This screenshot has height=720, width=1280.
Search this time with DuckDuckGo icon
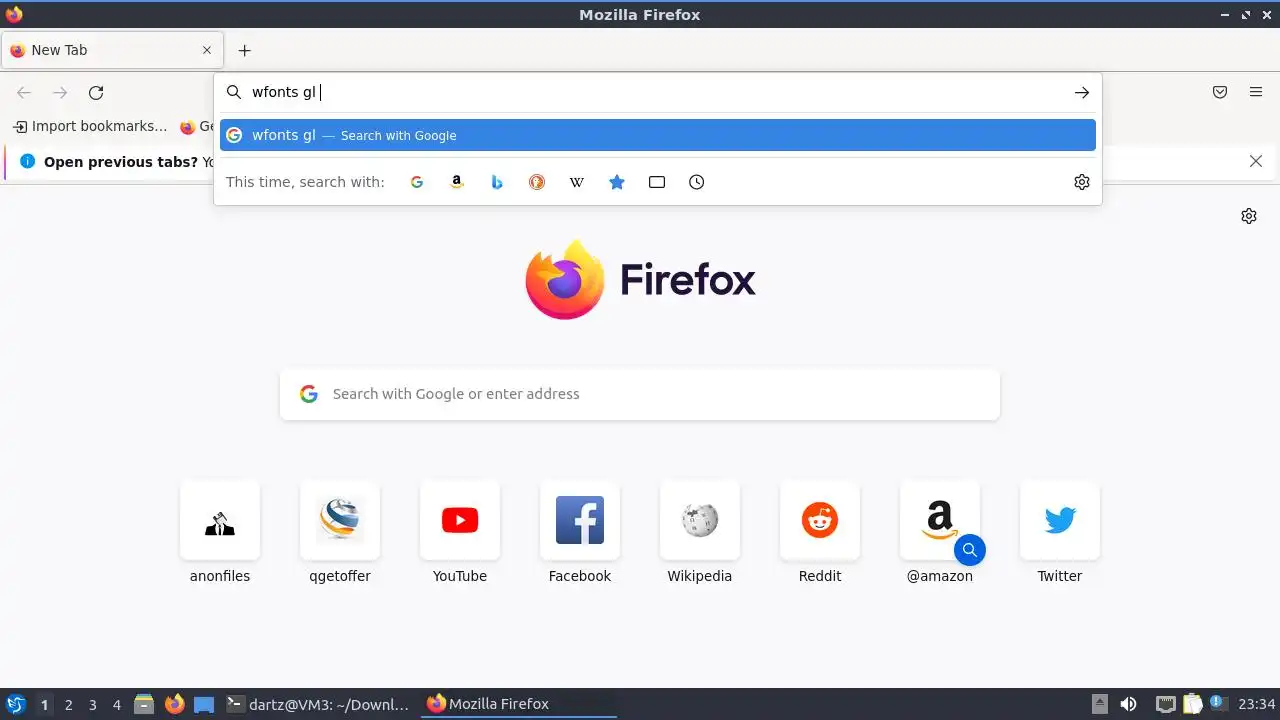coord(537,182)
